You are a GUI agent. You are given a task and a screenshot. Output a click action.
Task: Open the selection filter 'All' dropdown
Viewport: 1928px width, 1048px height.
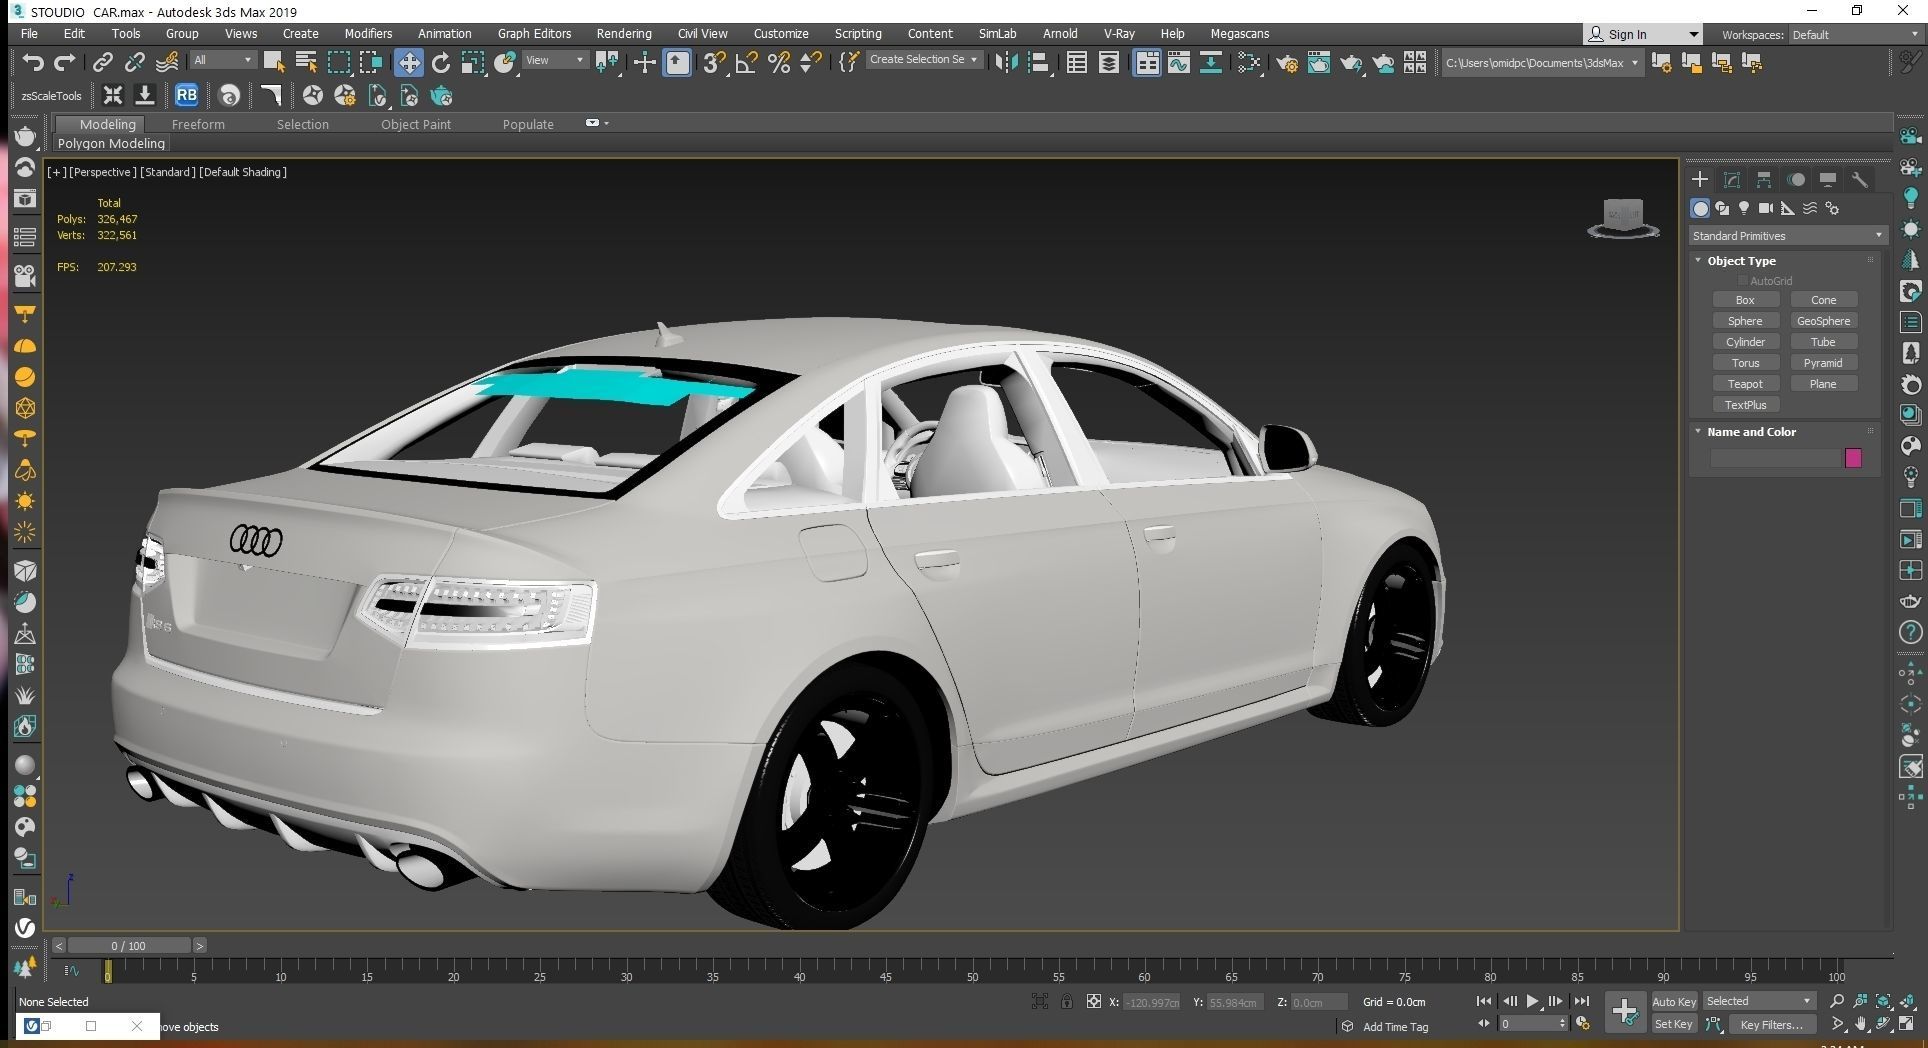pyautogui.click(x=222, y=60)
